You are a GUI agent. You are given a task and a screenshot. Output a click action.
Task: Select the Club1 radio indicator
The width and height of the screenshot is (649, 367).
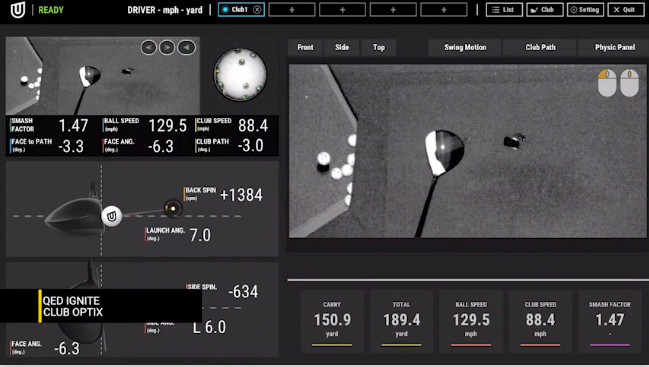(225, 10)
